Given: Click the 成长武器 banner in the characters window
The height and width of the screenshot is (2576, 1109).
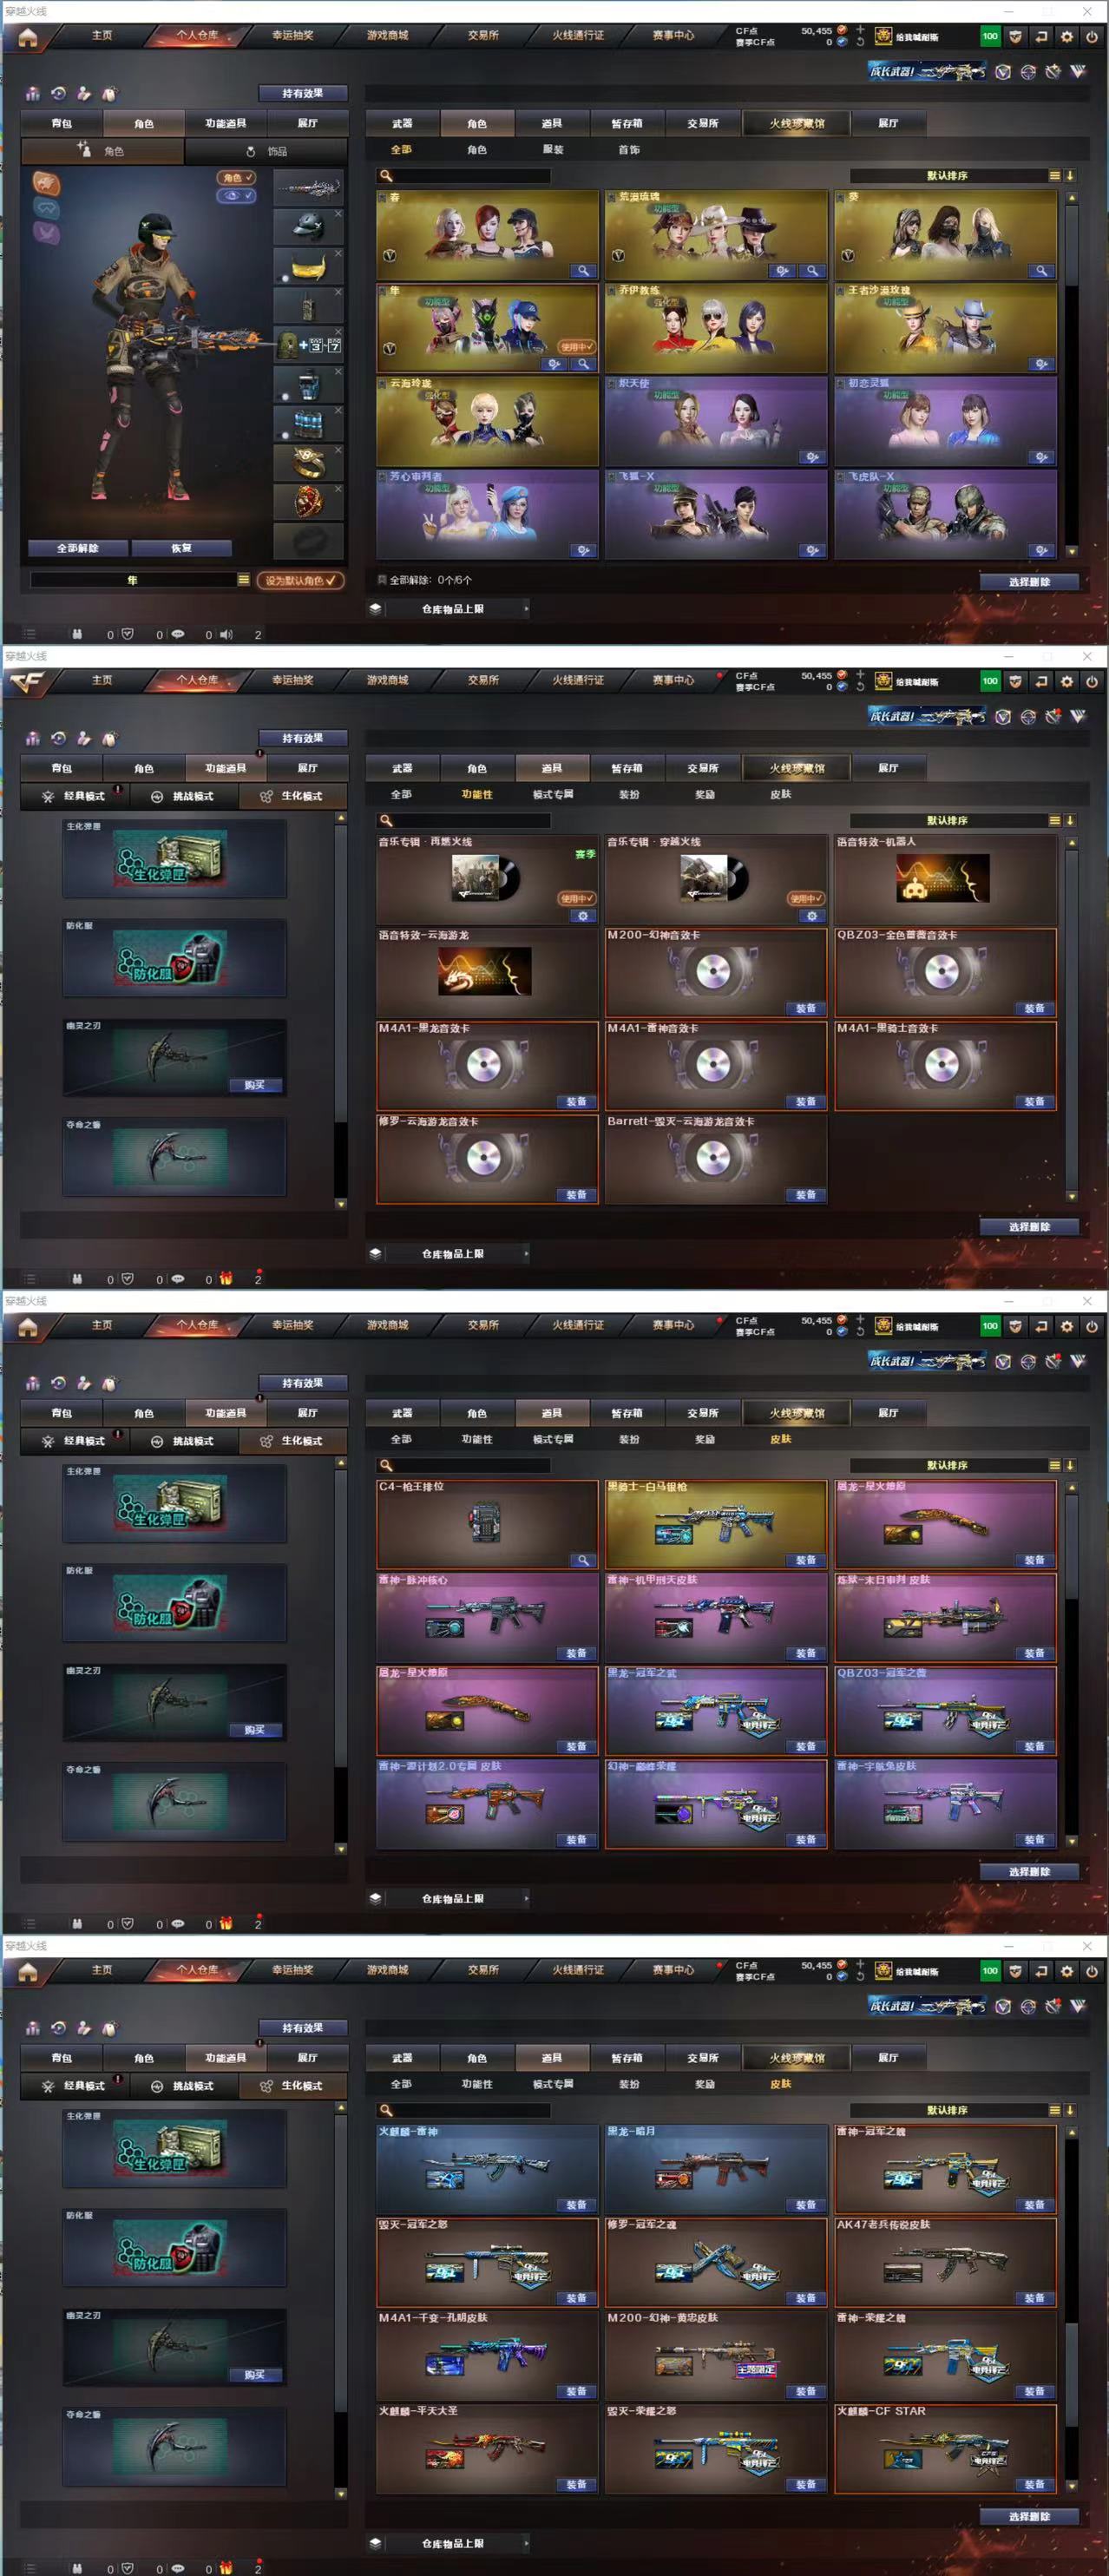Looking at the screenshot, I should pyautogui.click(x=927, y=71).
